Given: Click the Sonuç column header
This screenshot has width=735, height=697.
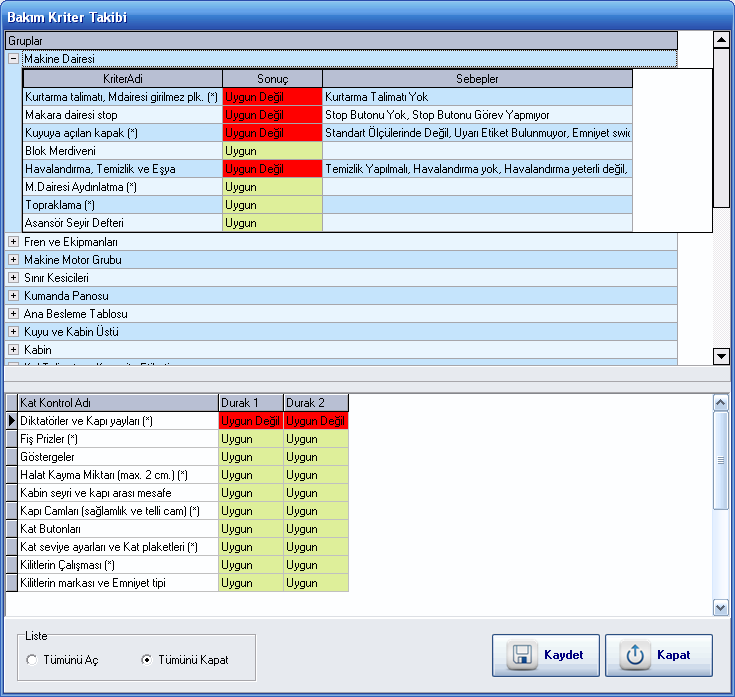Looking at the screenshot, I should pyautogui.click(x=272, y=79).
